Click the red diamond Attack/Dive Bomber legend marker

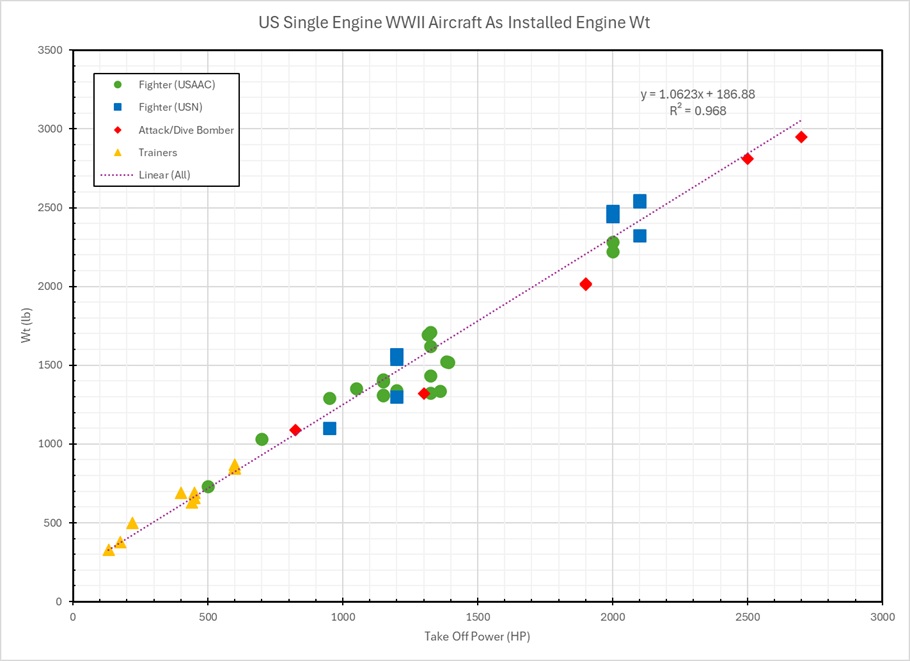[x=118, y=130]
